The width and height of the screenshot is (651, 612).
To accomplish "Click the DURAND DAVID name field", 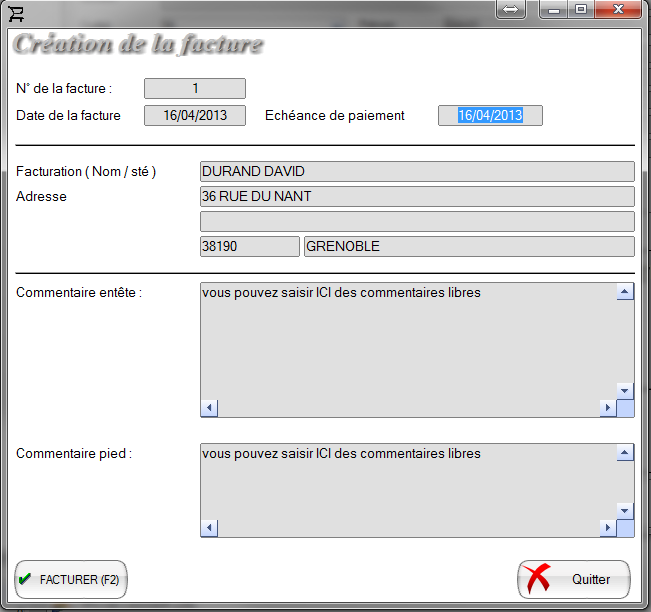I will point(417,171).
